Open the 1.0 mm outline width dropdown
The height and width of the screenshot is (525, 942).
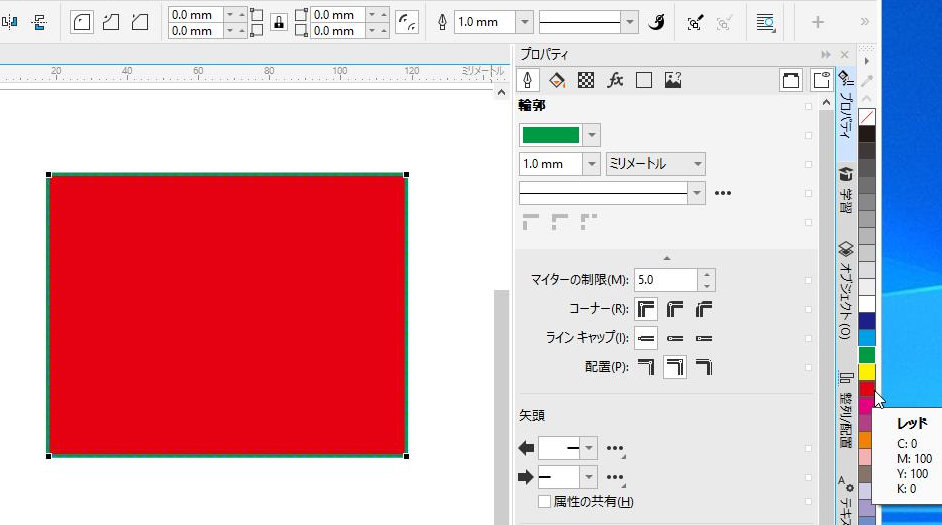point(591,164)
